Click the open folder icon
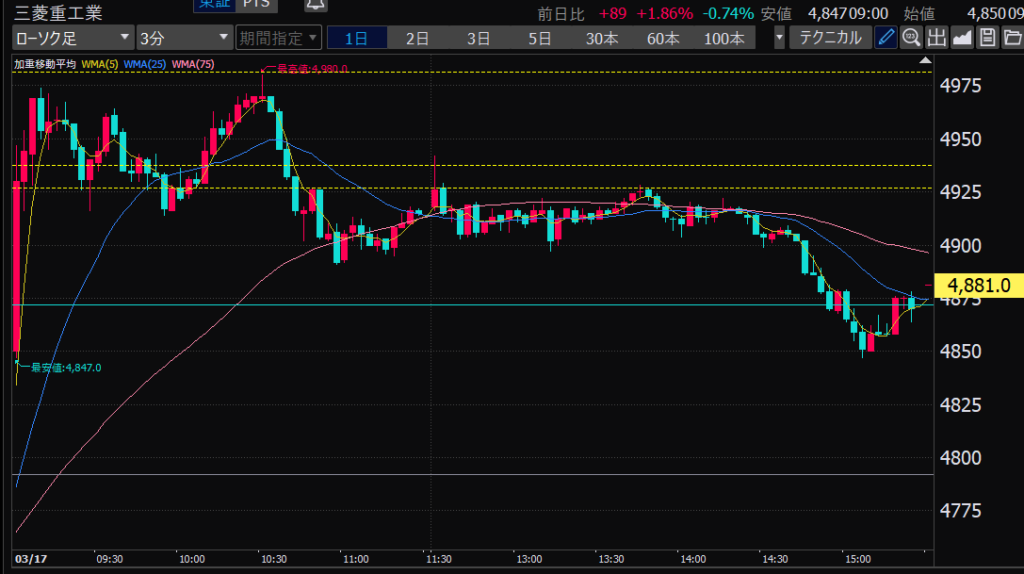 tap(1011, 39)
